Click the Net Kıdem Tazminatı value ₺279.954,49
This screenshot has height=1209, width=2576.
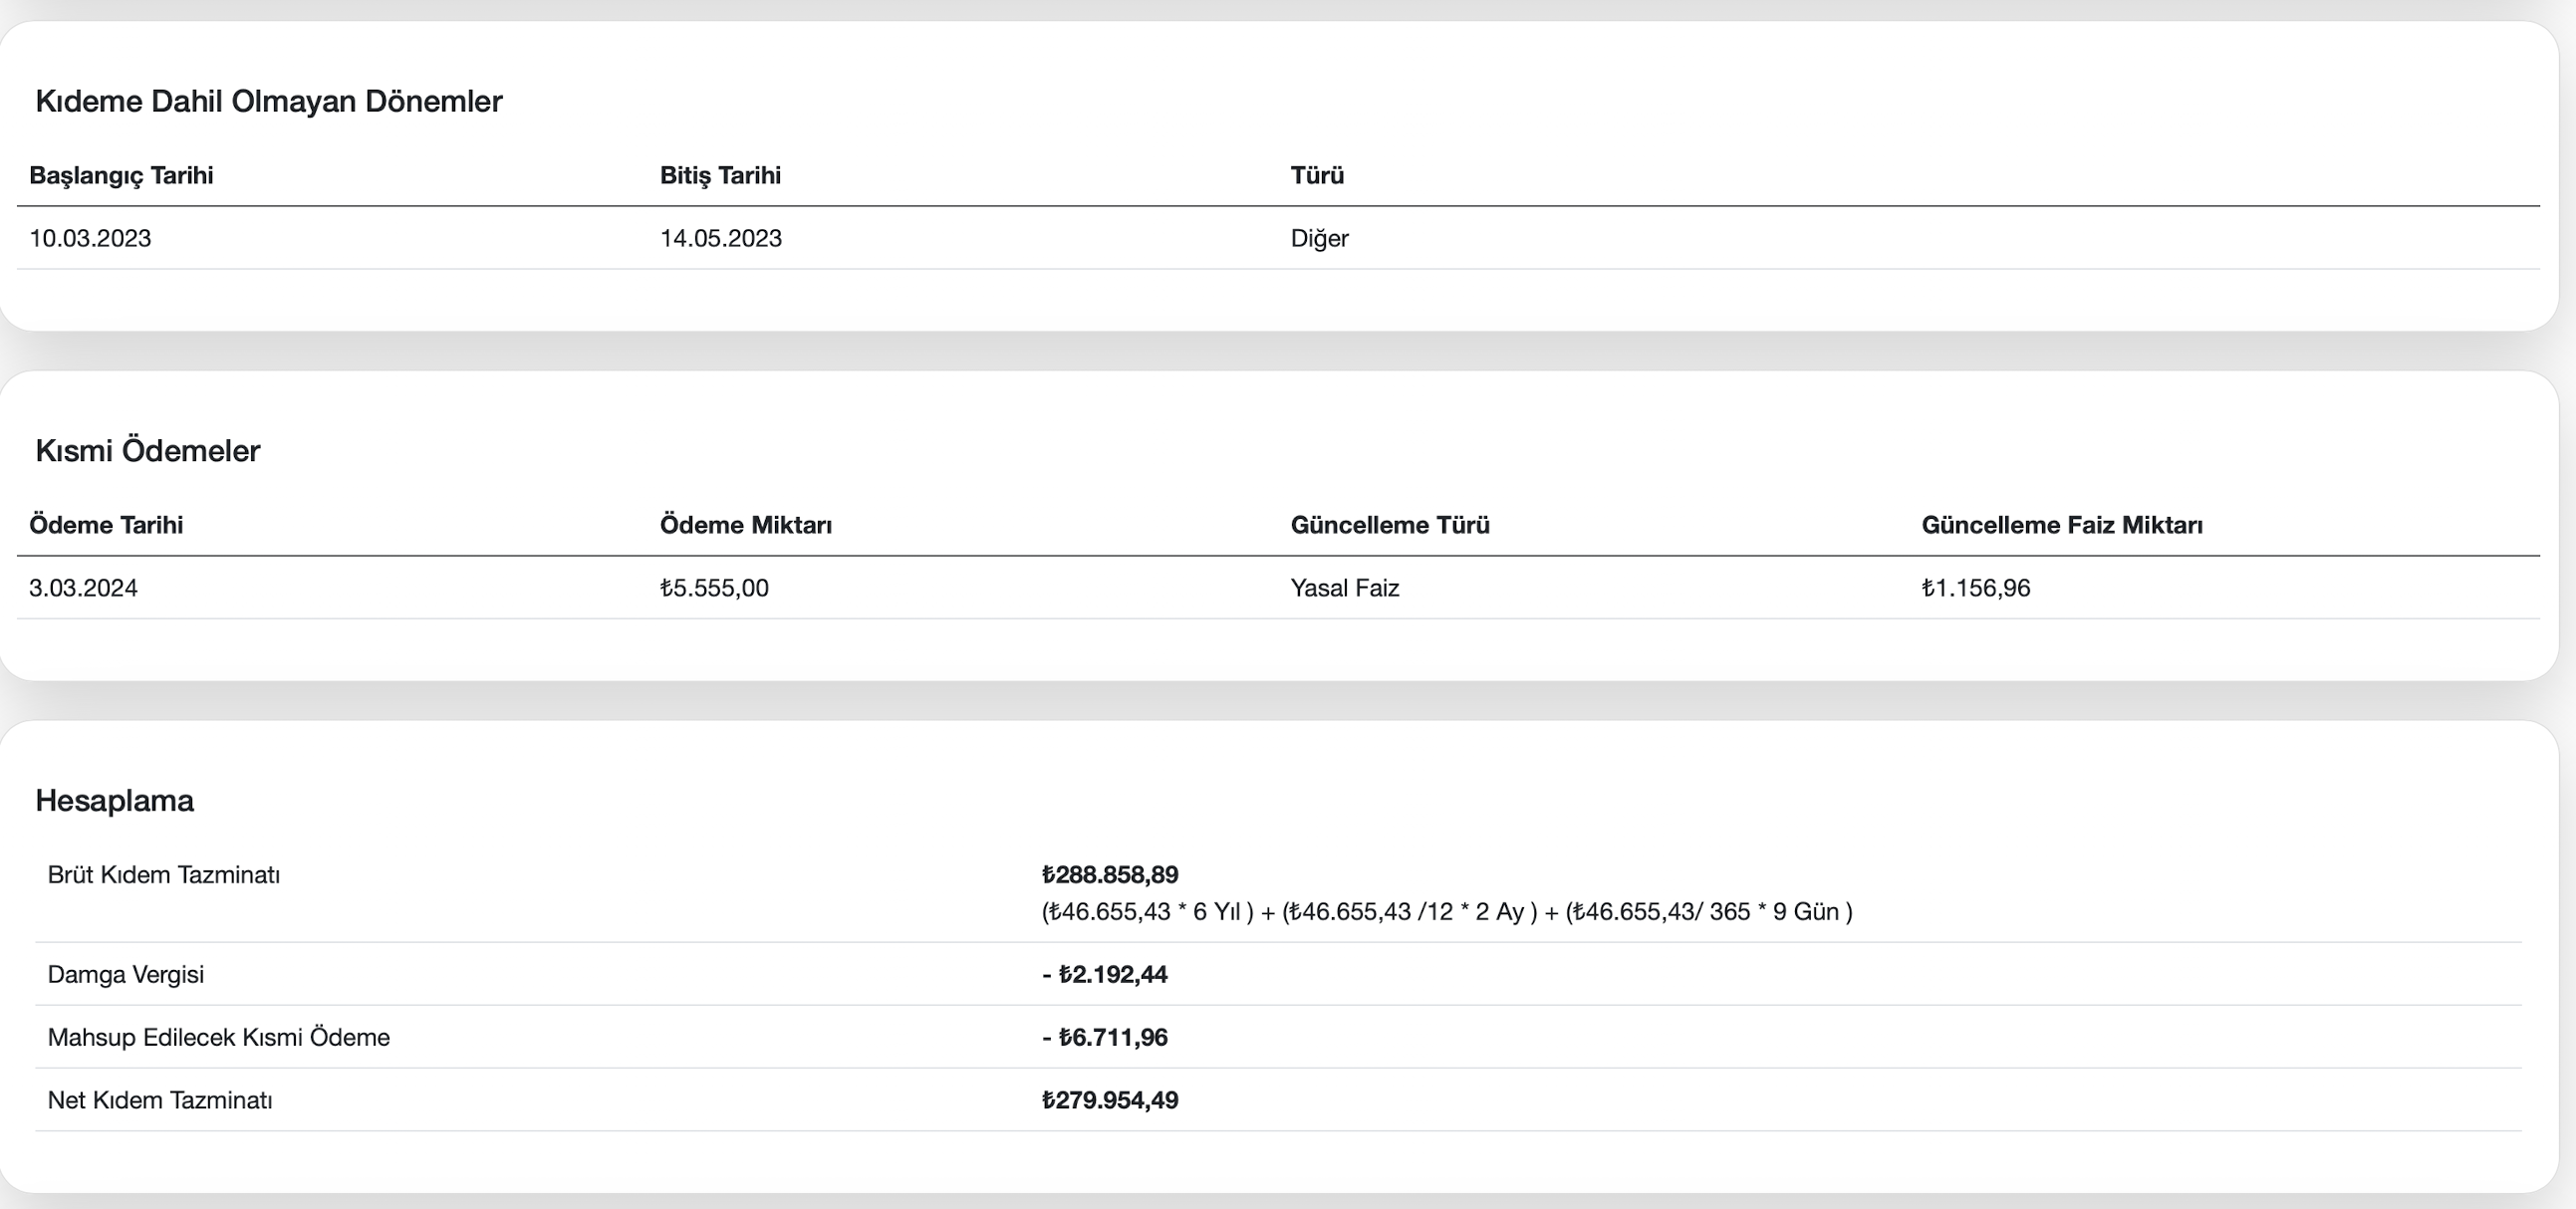click(1109, 1100)
